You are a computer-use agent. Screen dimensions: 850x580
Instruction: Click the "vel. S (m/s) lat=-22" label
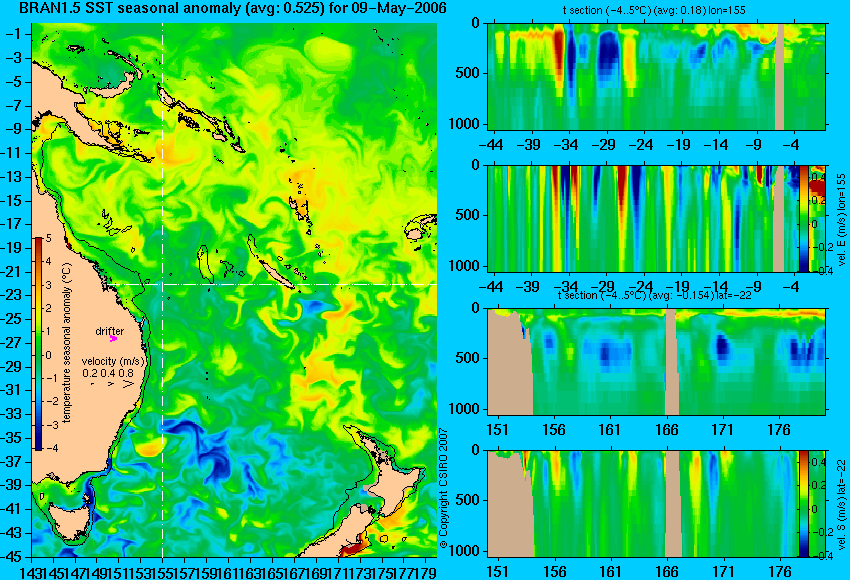click(x=841, y=504)
